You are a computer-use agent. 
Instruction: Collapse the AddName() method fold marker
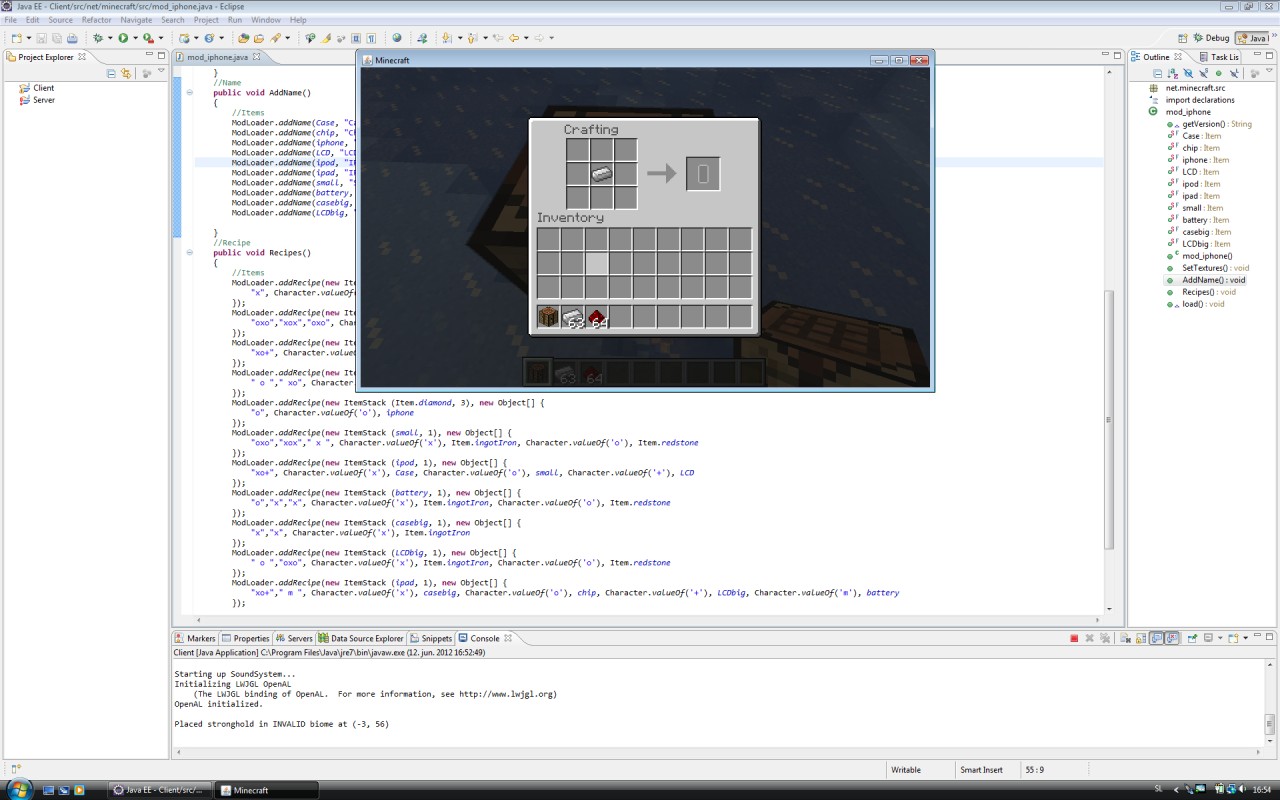tap(189, 93)
